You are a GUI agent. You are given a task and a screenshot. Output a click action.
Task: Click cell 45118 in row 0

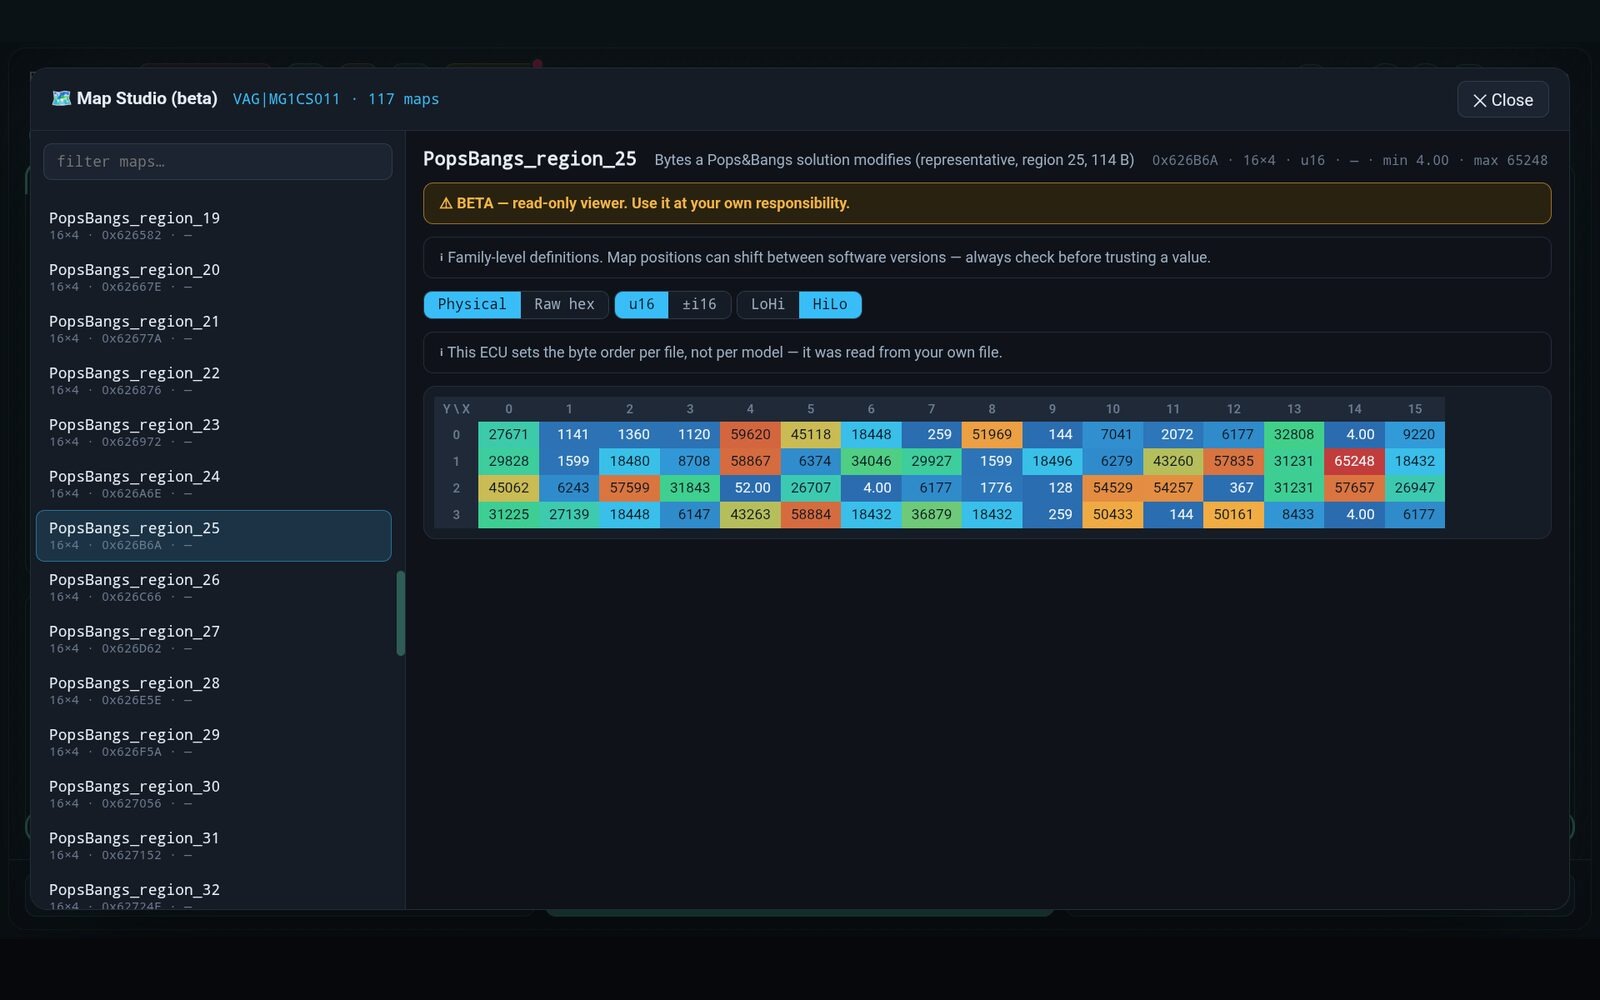coord(810,434)
